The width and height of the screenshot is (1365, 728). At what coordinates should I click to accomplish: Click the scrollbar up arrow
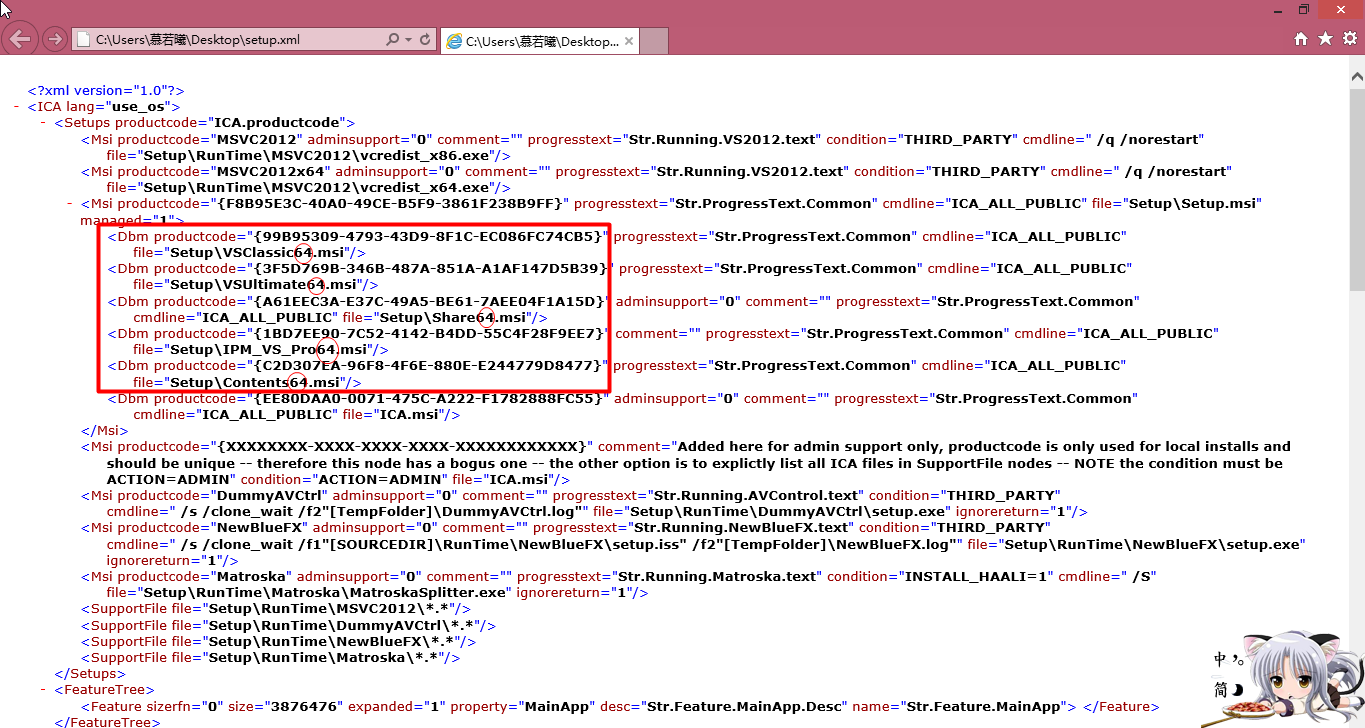click(1357, 76)
